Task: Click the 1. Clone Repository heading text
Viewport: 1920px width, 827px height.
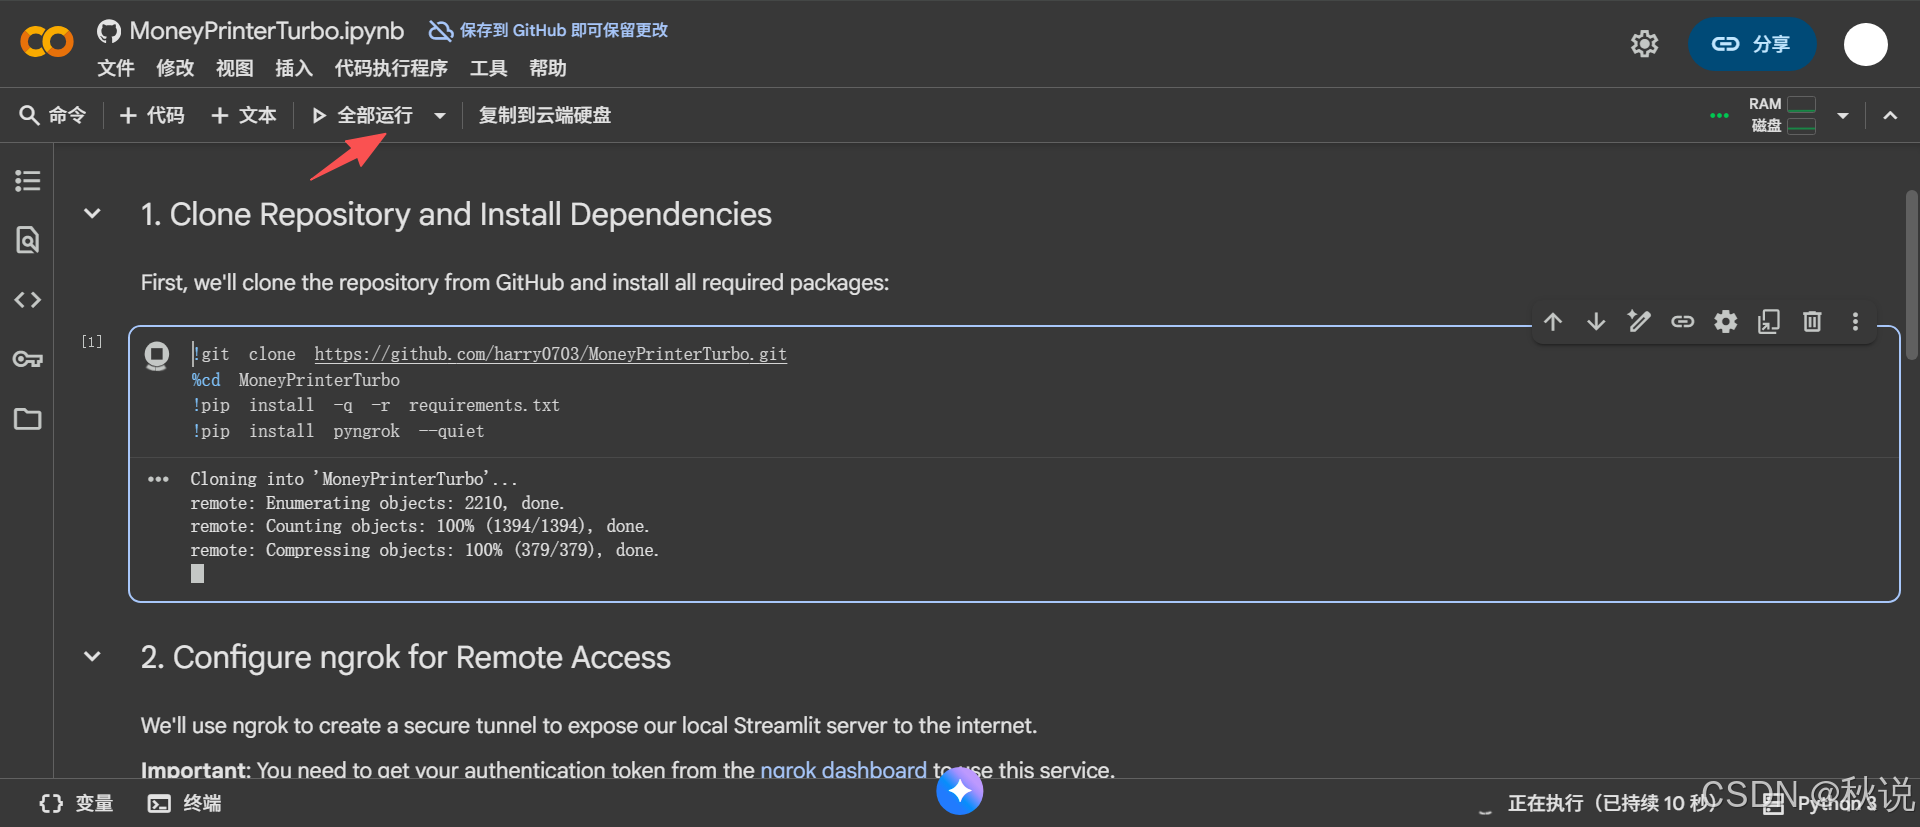Action: tap(456, 214)
